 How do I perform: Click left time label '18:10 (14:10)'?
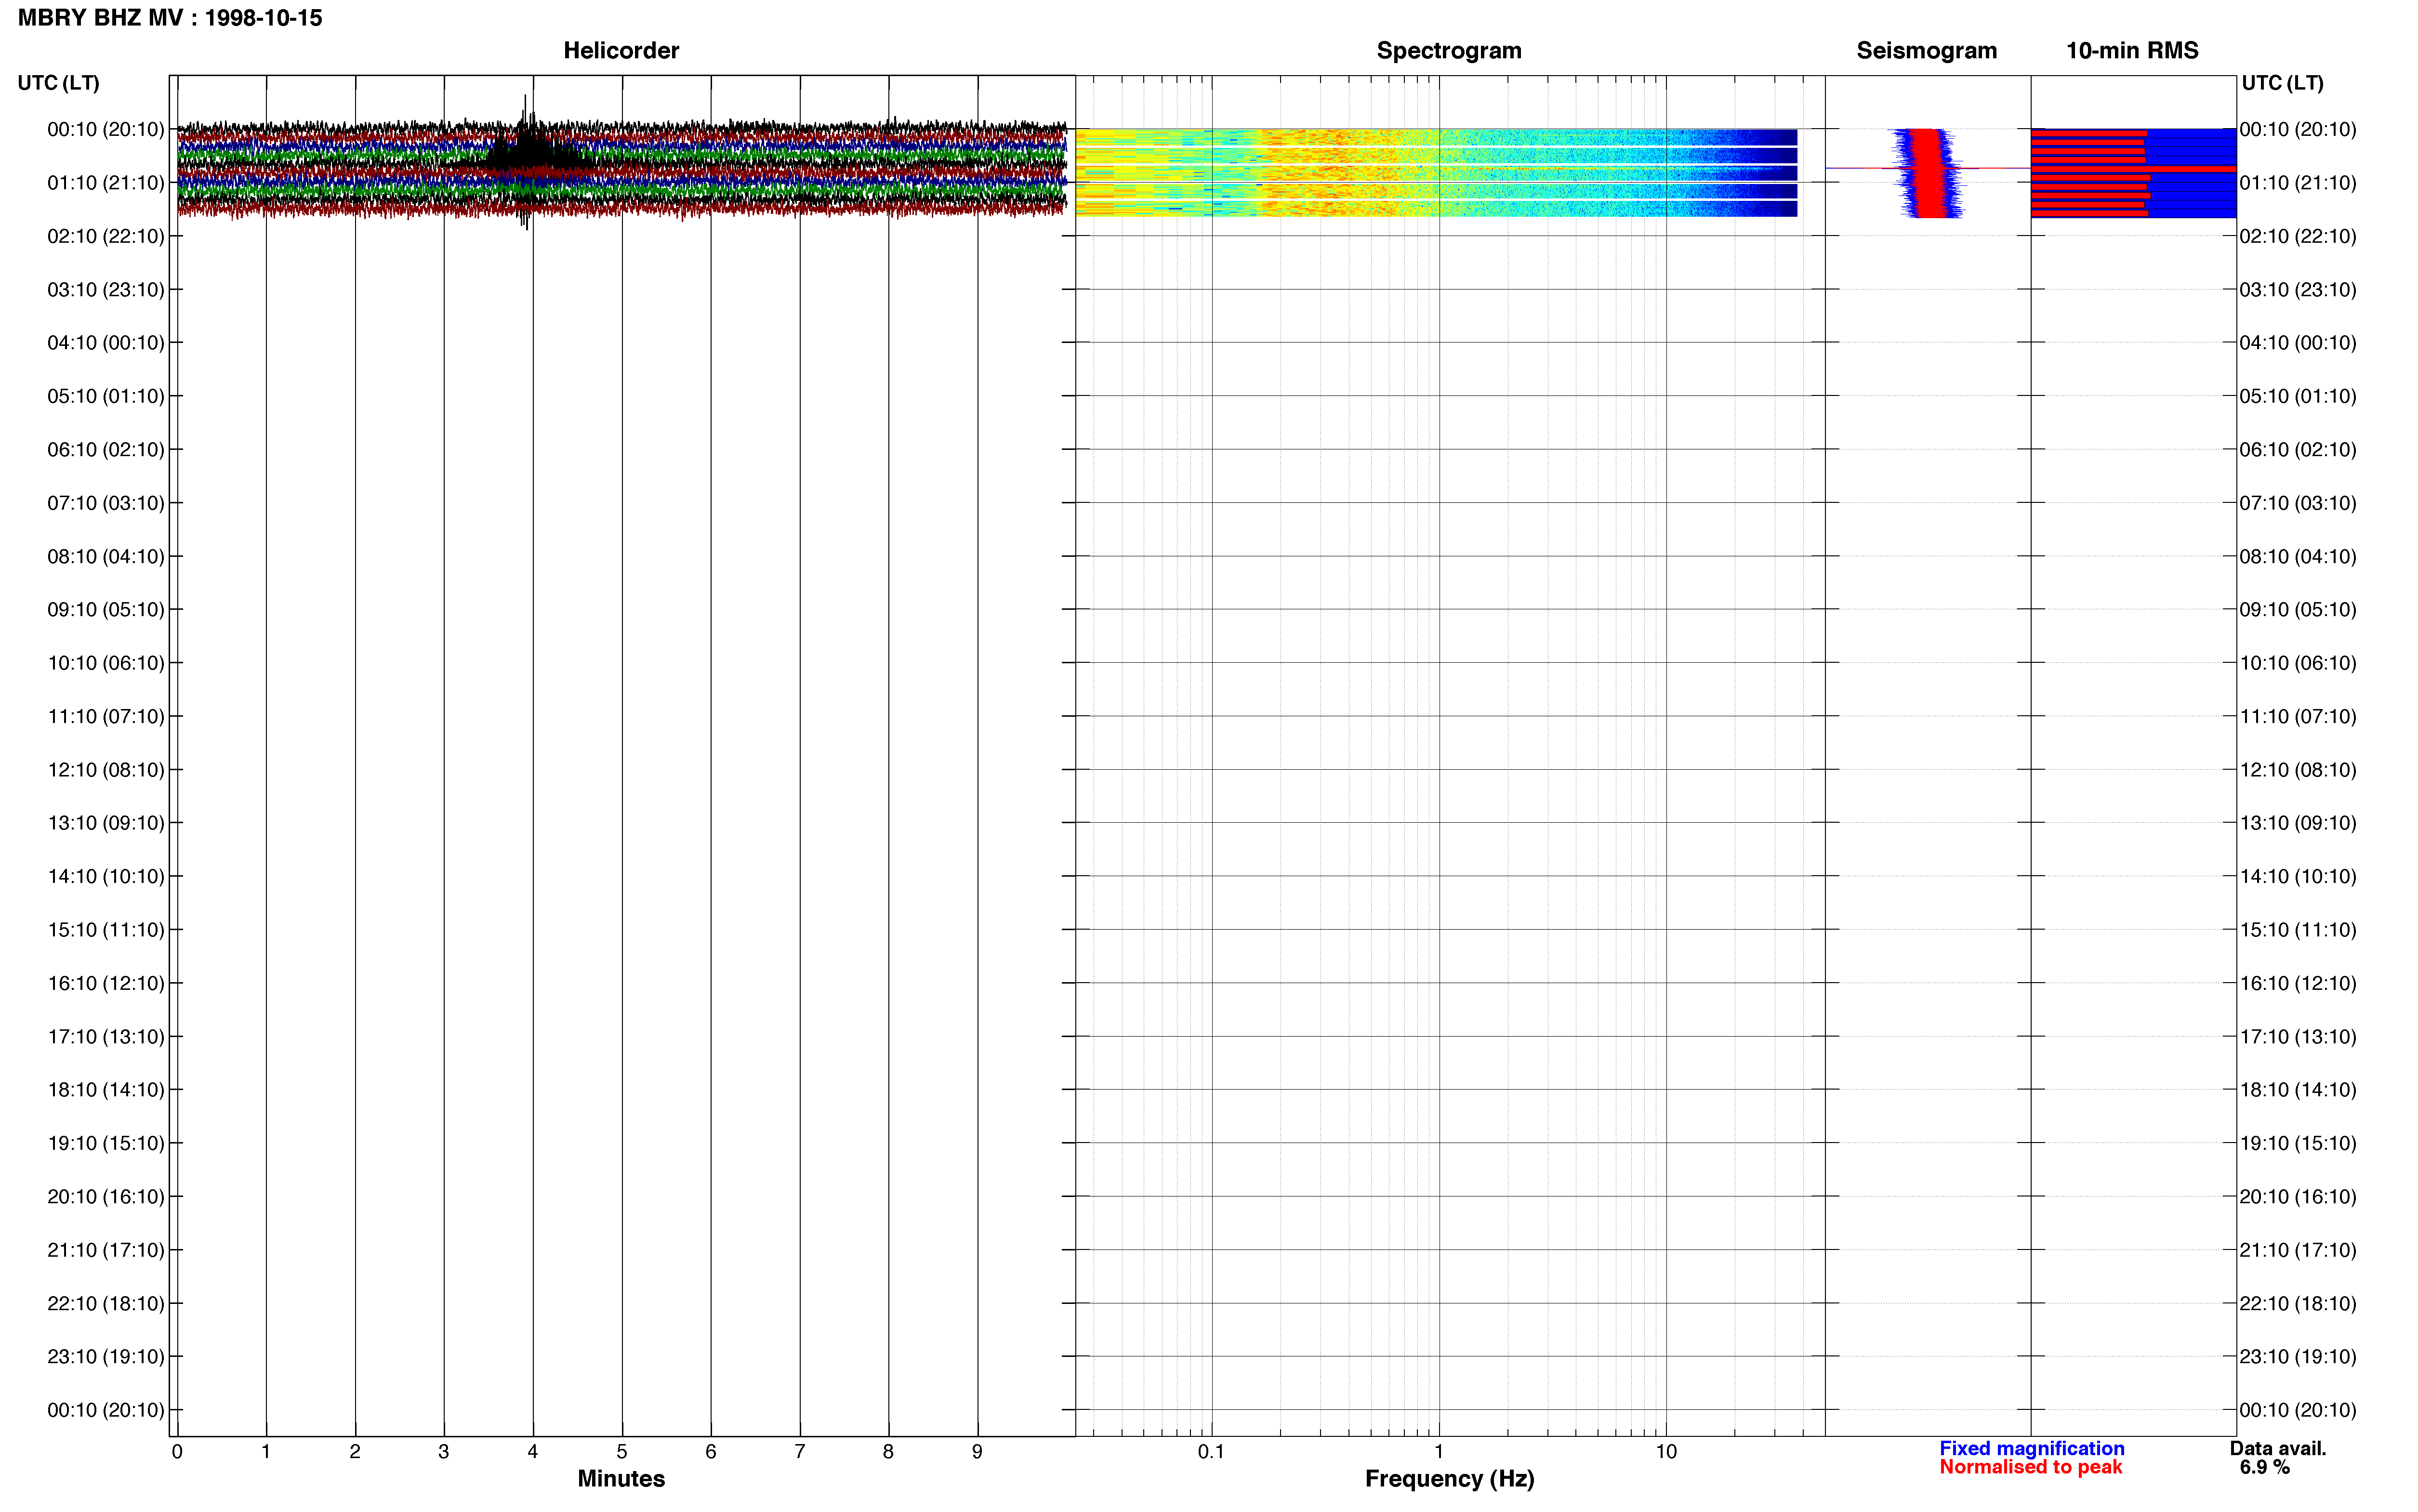[106, 1090]
